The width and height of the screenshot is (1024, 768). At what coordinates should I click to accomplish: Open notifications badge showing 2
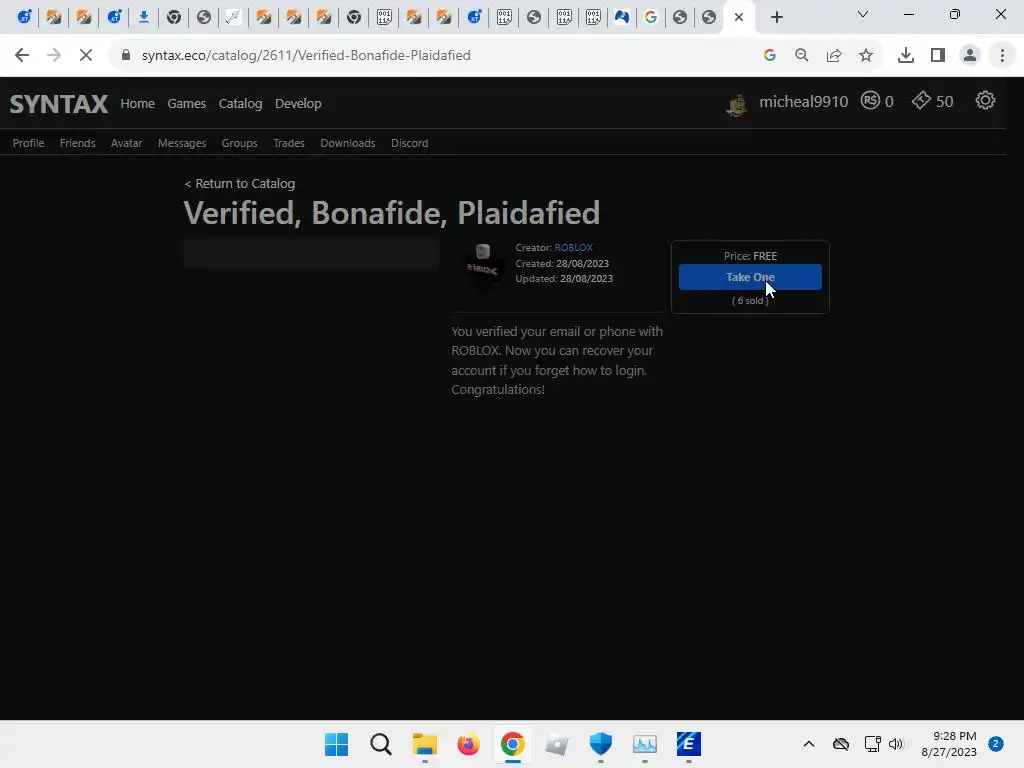[x=995, y=744]
